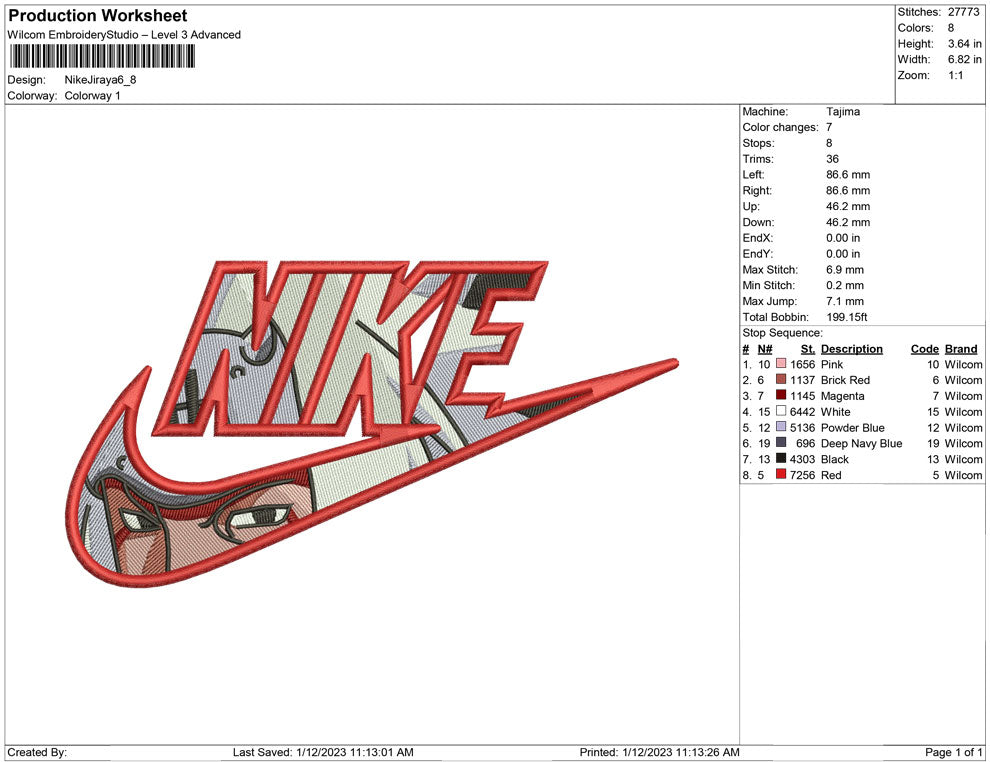Click the 'Up:' label

point(751,206)
